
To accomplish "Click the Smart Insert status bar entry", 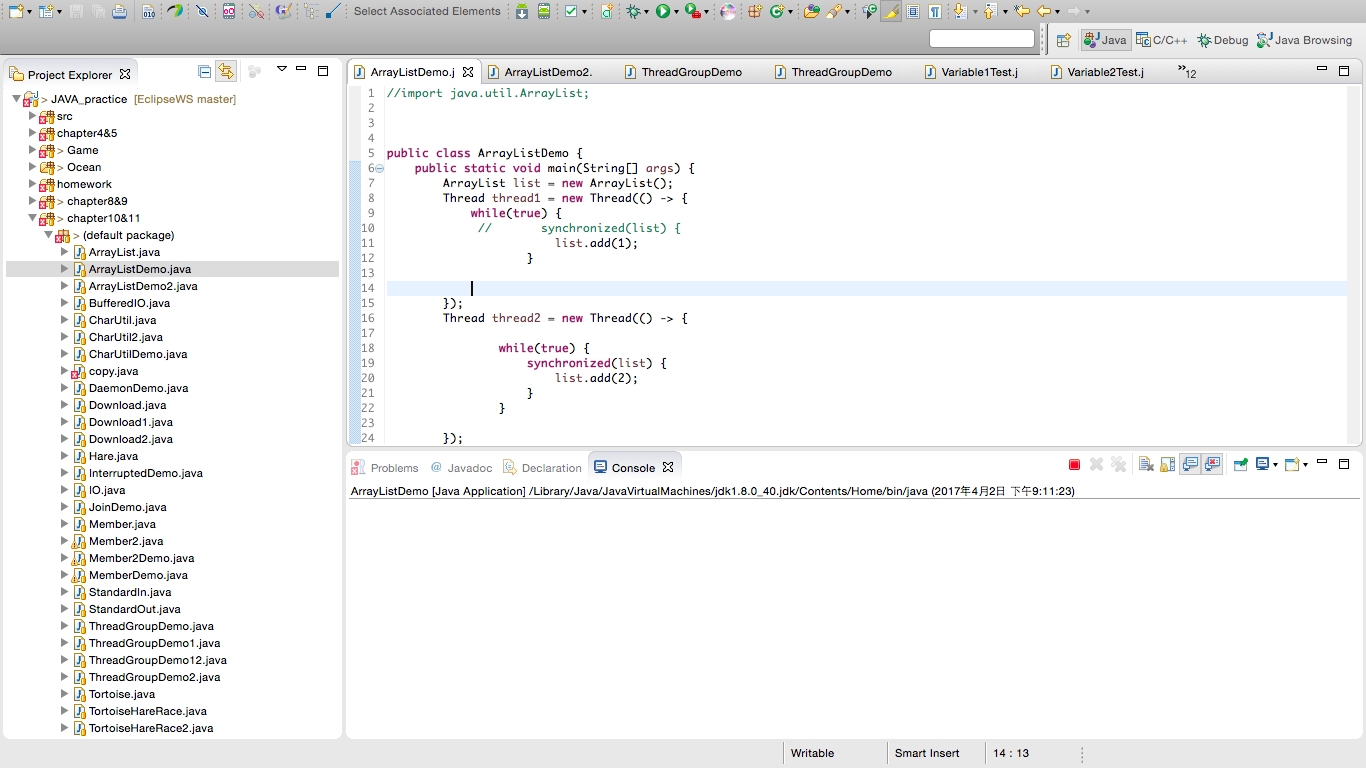I will (927, 753).
